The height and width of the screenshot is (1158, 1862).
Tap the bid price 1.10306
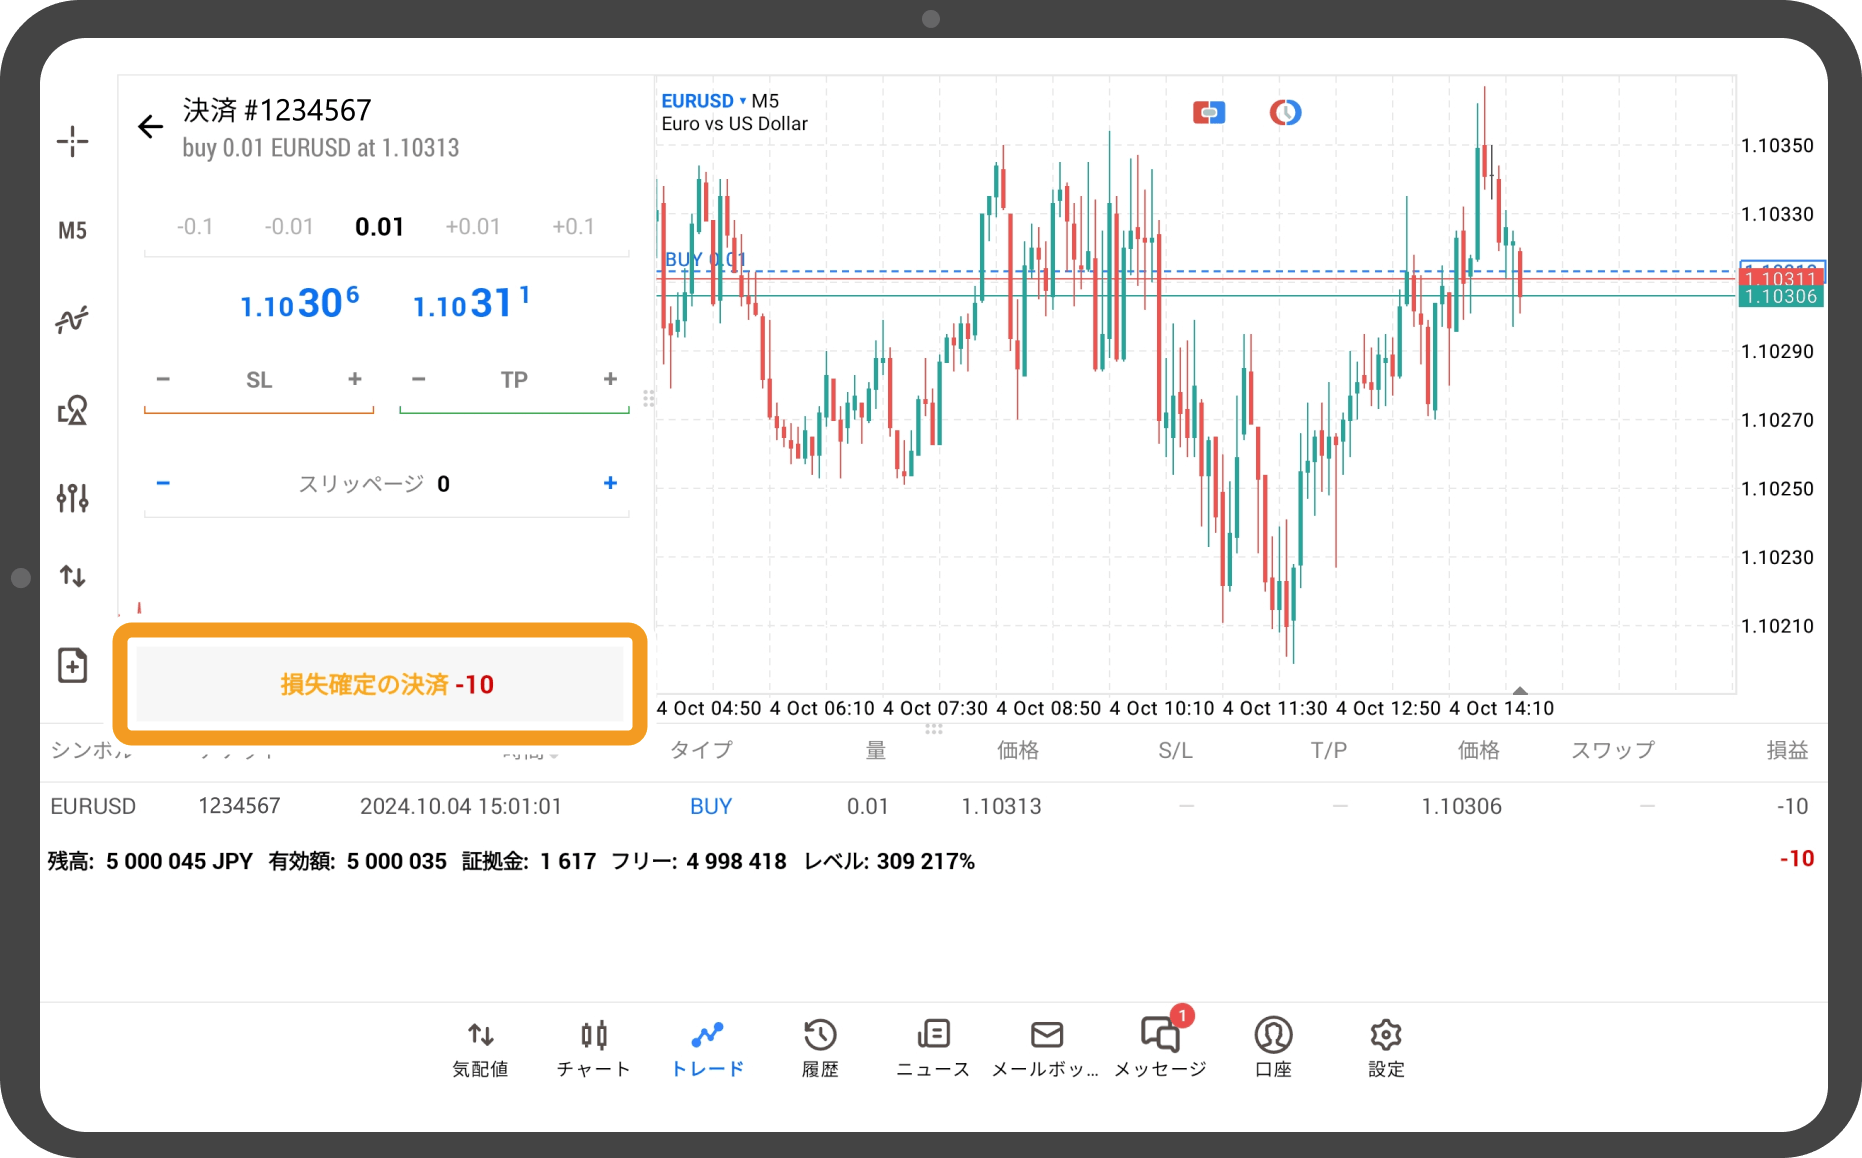pyautogui.click(x=299, y=303)
